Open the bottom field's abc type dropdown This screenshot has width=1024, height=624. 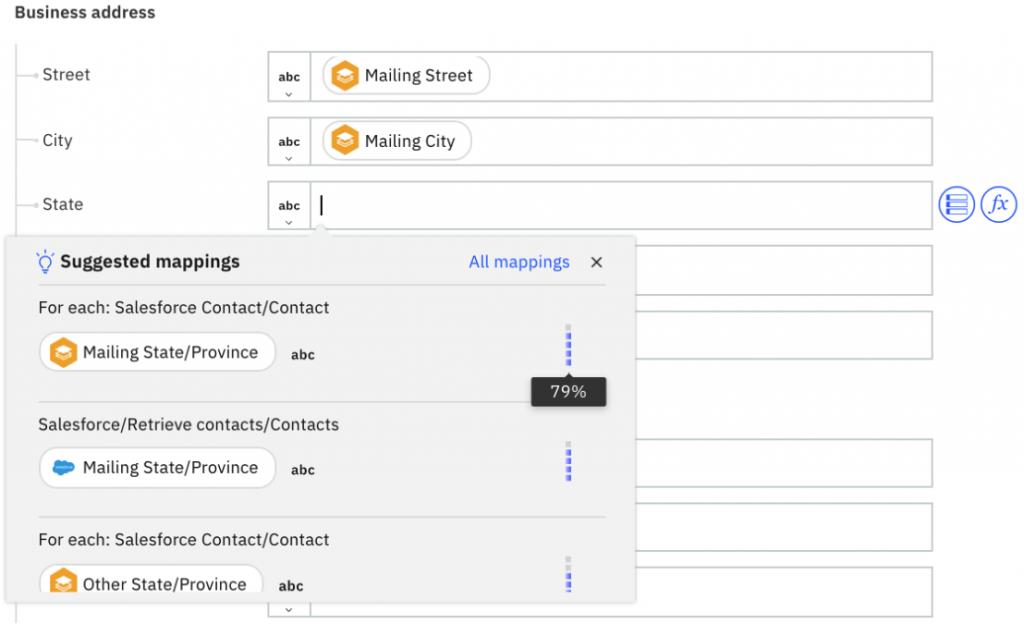tap(290, 590)
